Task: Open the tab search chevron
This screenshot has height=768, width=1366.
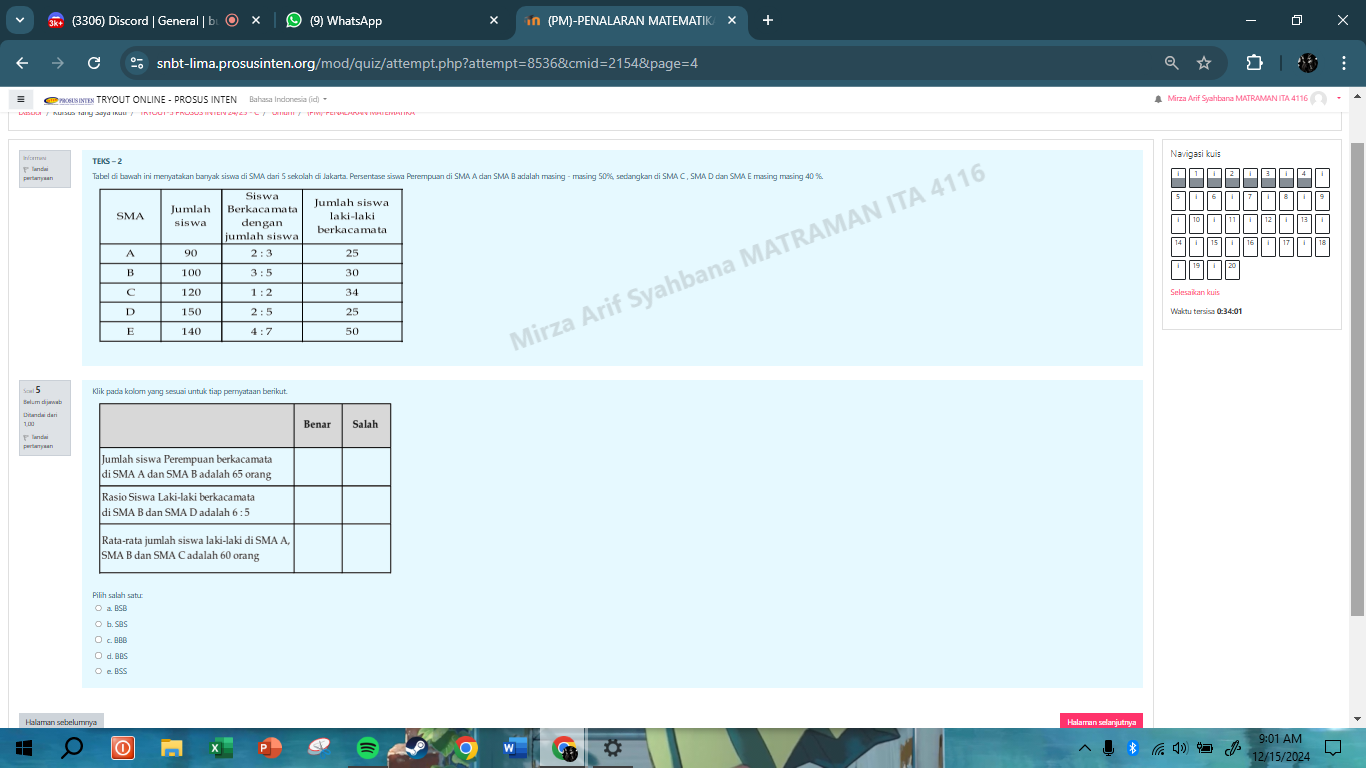Action: (x=19, y=20)
